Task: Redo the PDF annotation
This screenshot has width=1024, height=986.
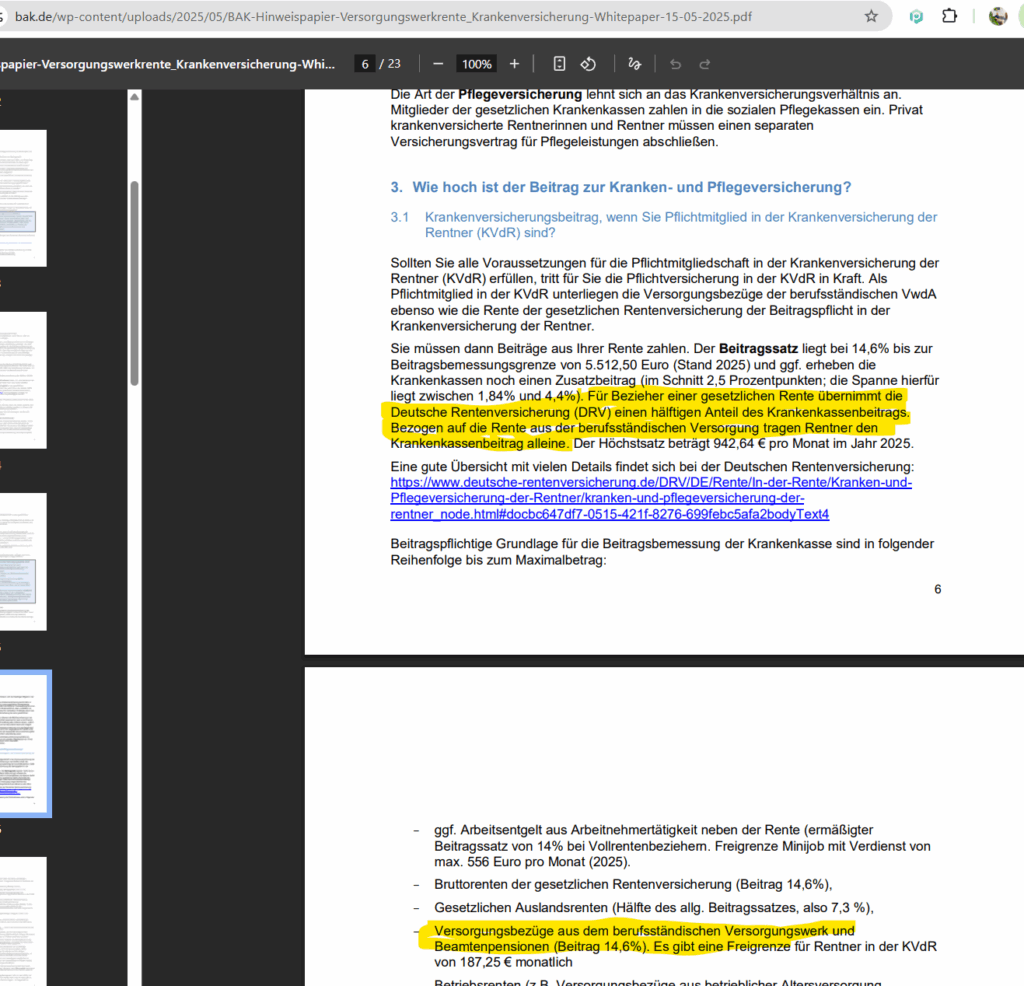Action: 705,64
